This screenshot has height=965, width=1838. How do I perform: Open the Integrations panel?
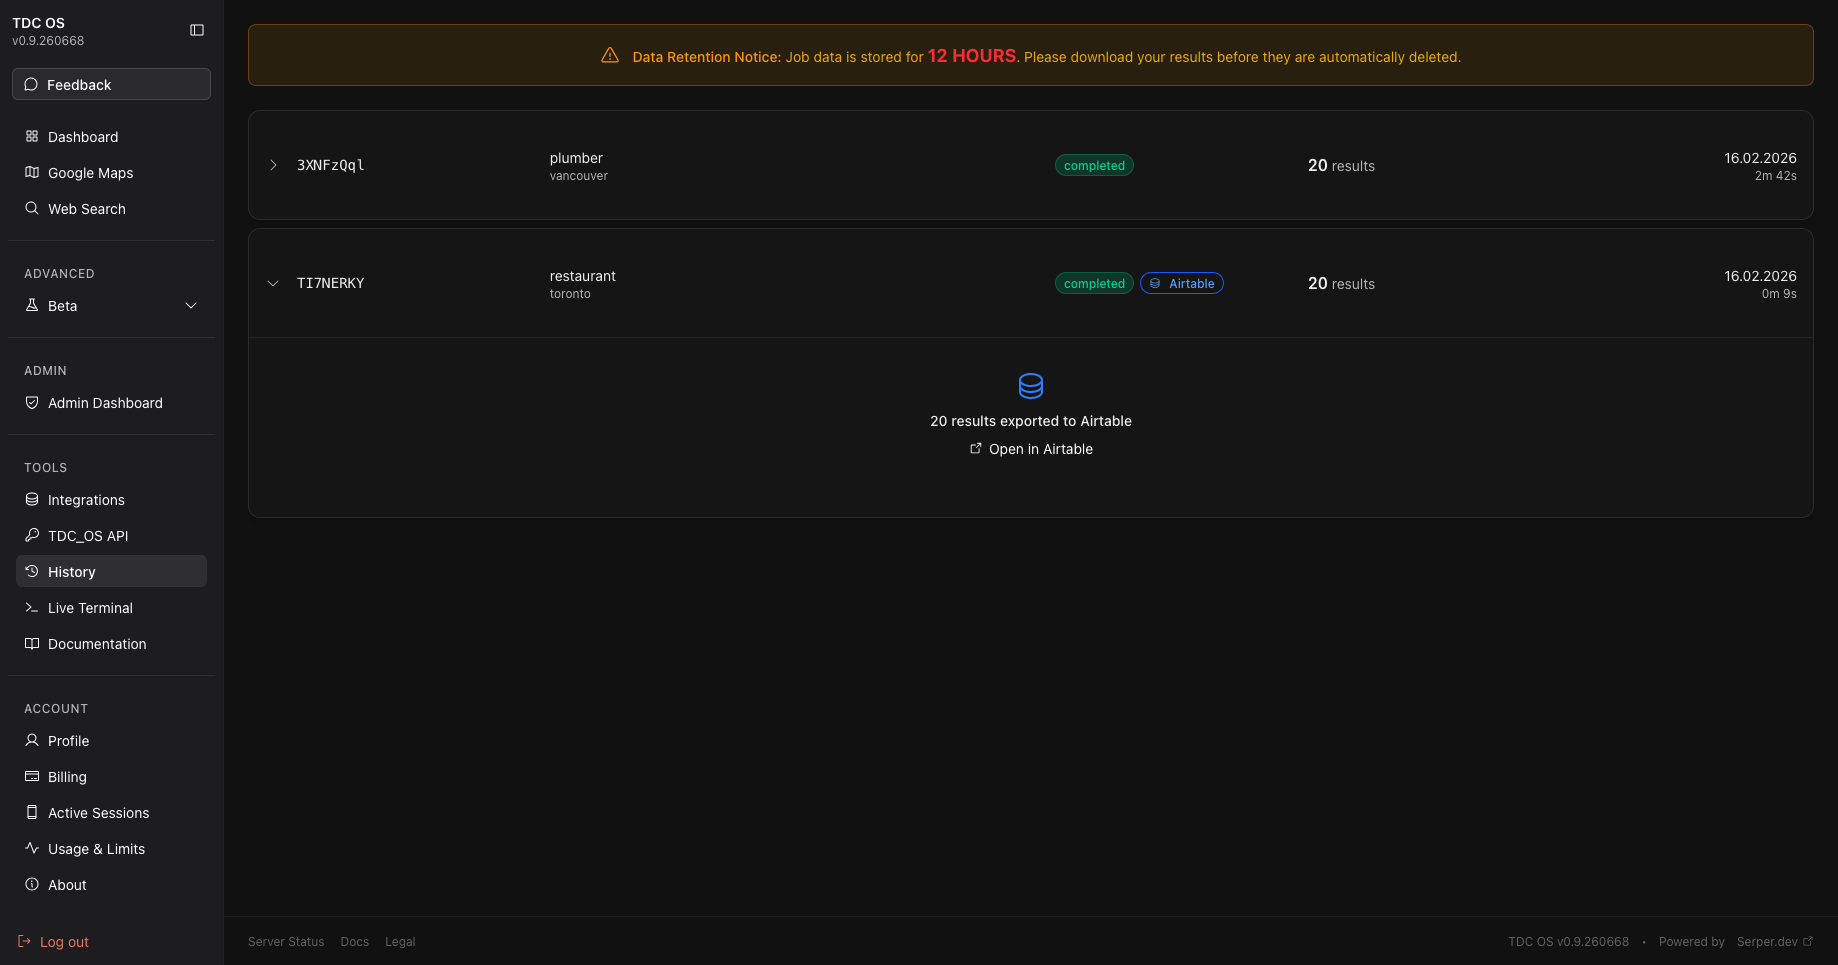[x=86, y=499]
